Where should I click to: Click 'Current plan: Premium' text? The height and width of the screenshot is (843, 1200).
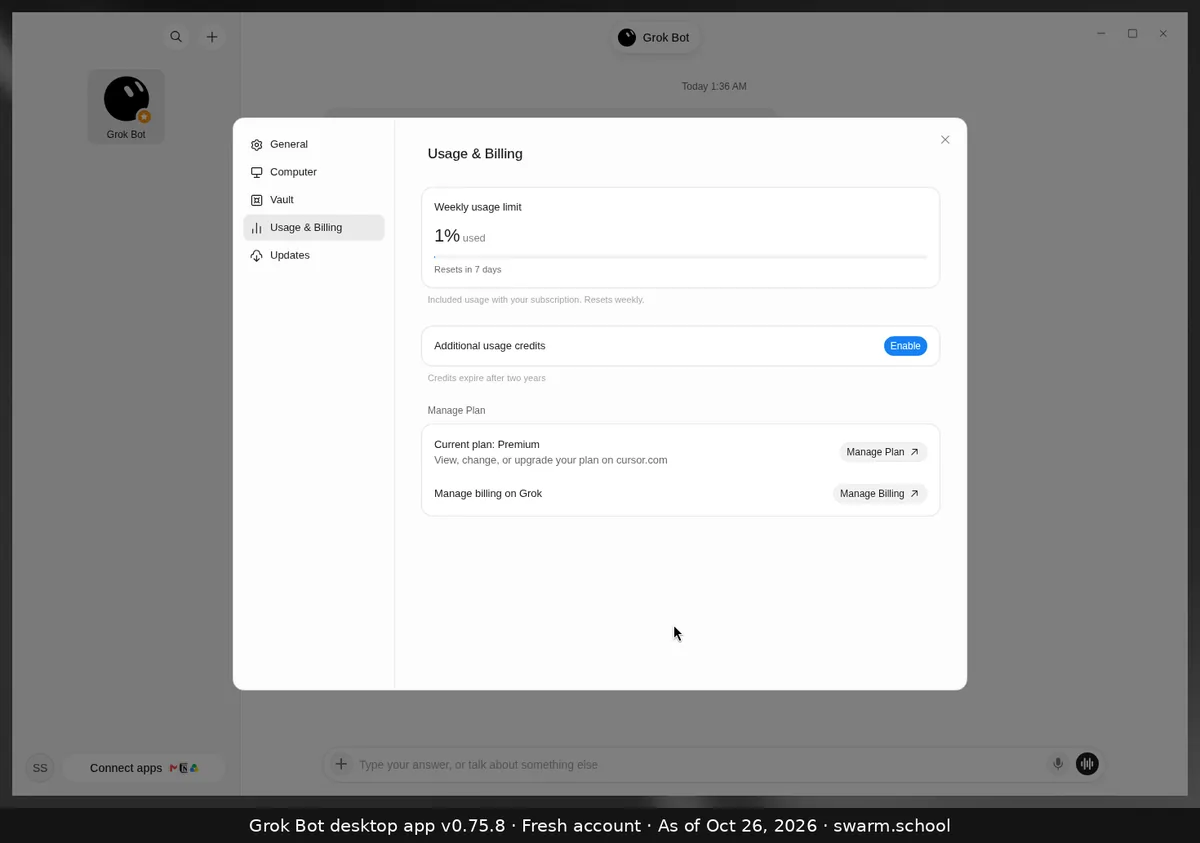[x=487, y=444]
